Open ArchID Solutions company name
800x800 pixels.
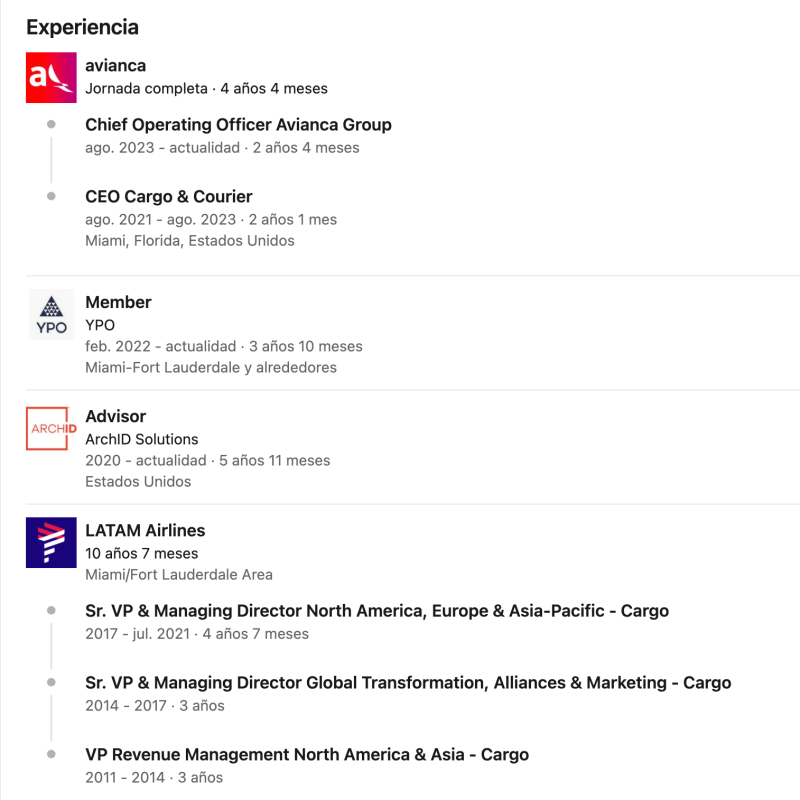pos(141,439)
